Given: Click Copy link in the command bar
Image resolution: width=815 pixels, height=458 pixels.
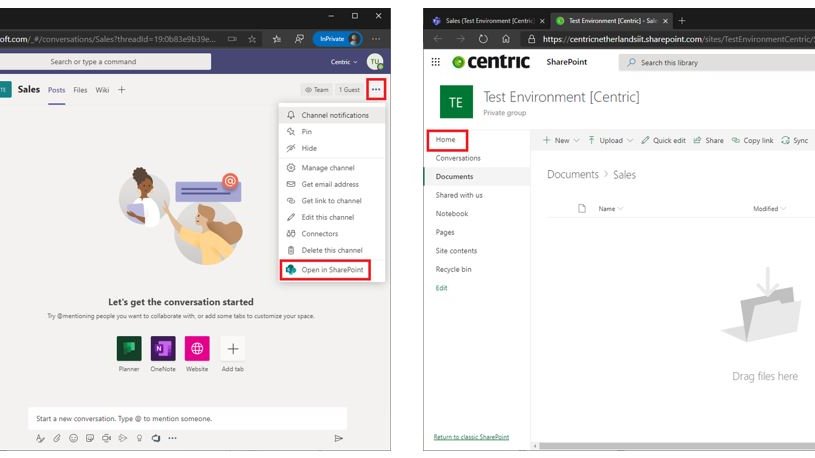Looking at the screenshot, I should click(x=753, y=140).
